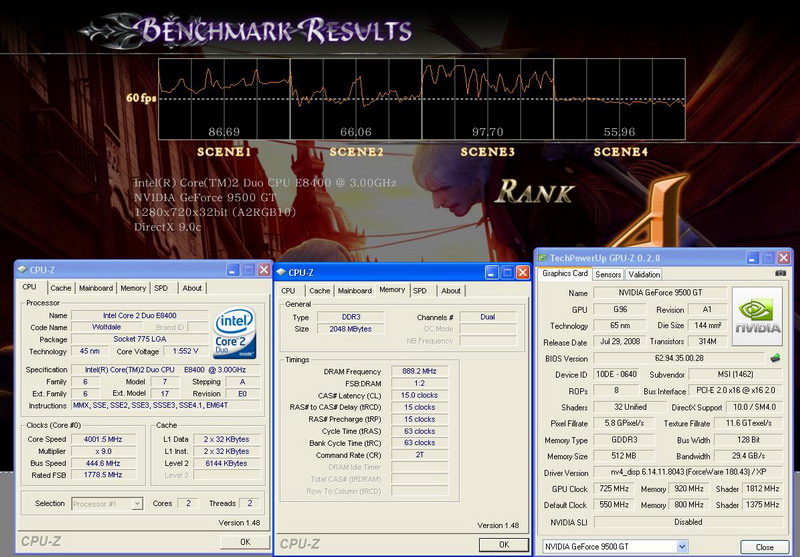Open Mainboard tab in left CPU-Z

click(96, 288)
